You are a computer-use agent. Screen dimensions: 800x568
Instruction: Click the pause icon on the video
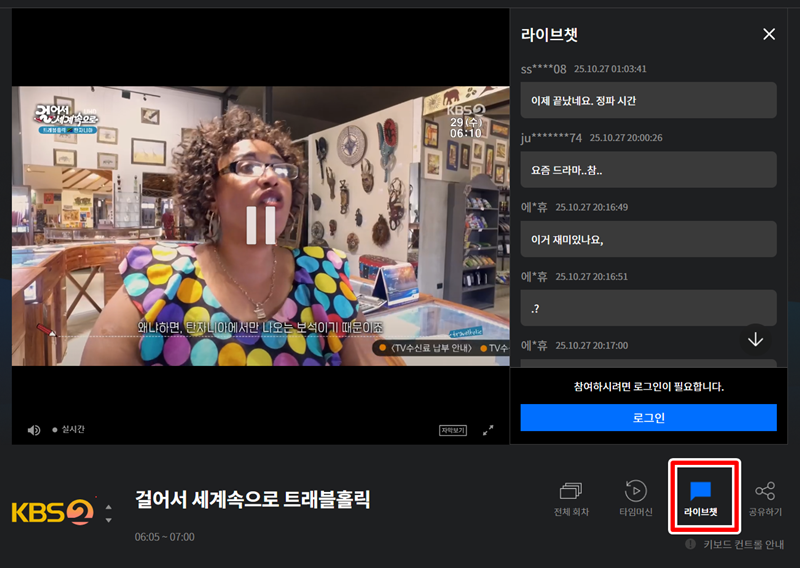(261, 225)
